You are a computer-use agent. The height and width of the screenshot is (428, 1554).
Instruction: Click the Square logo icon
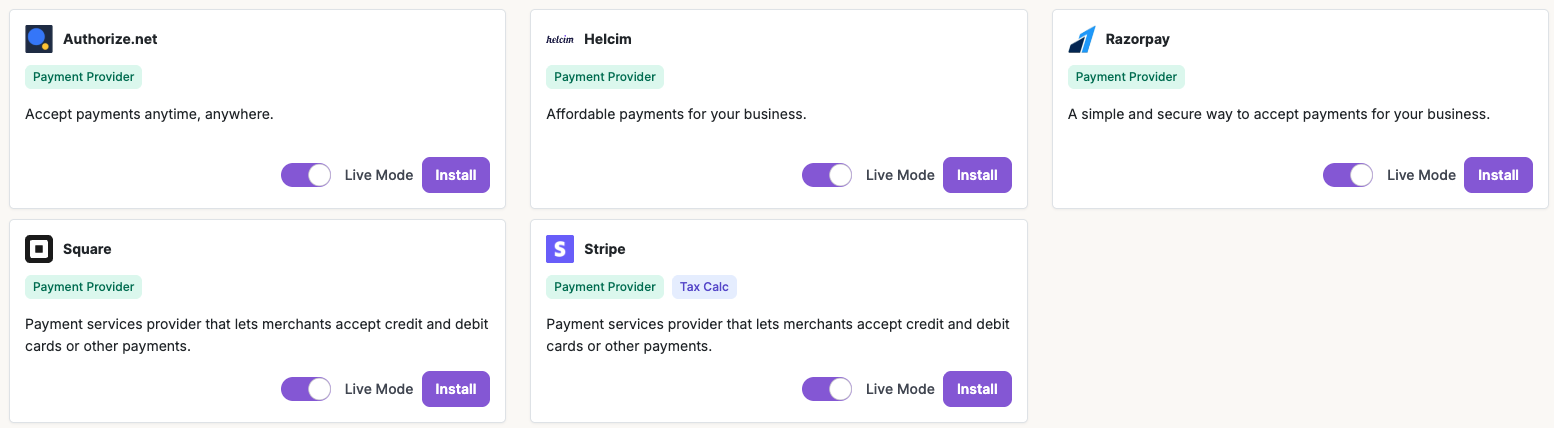[x=39, y=249]
